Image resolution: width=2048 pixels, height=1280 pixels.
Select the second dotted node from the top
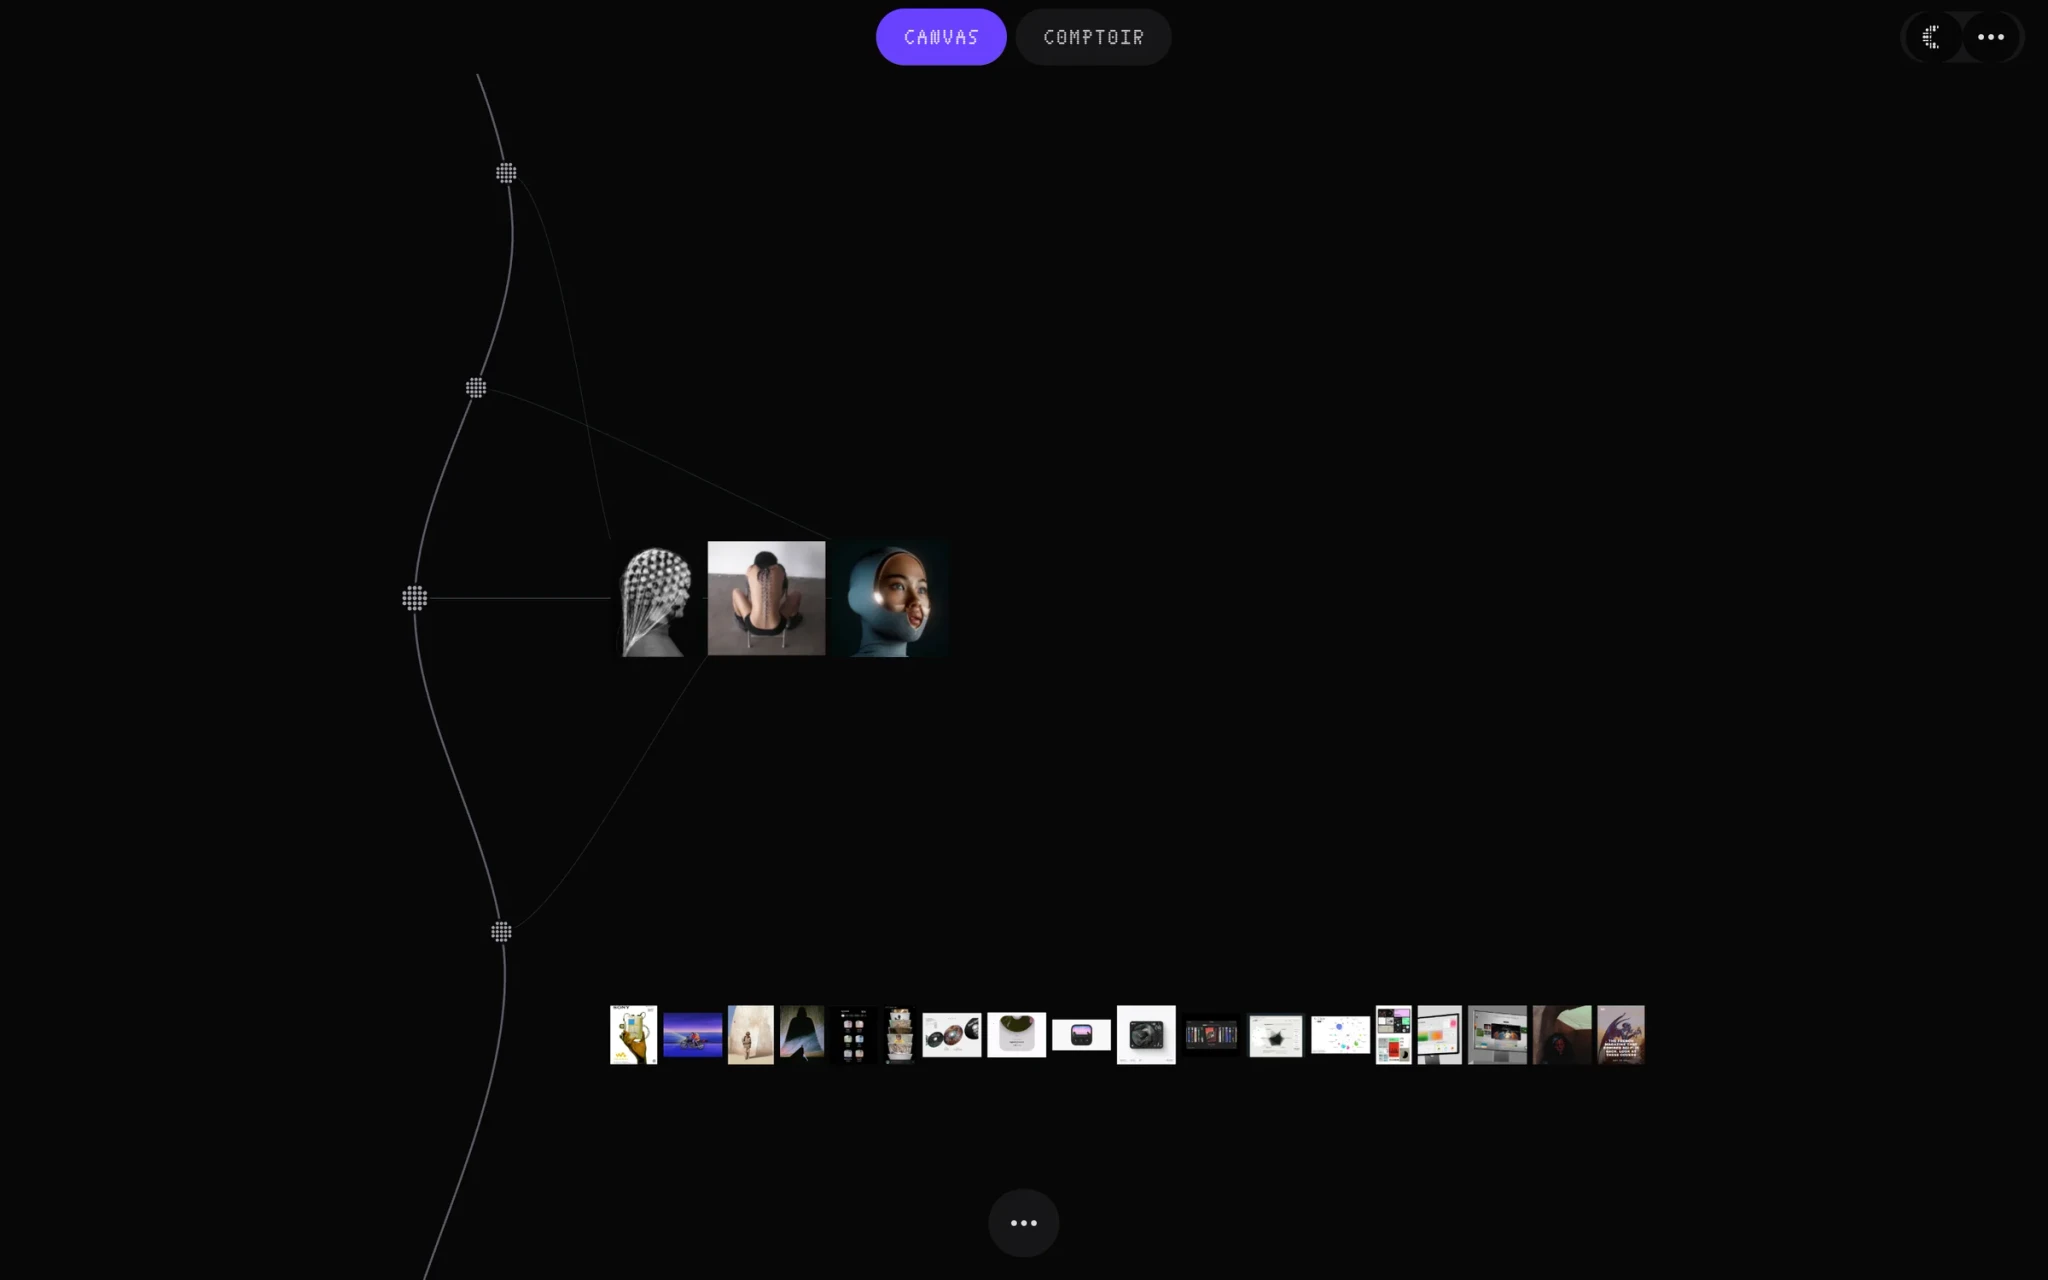click(476, 387)
